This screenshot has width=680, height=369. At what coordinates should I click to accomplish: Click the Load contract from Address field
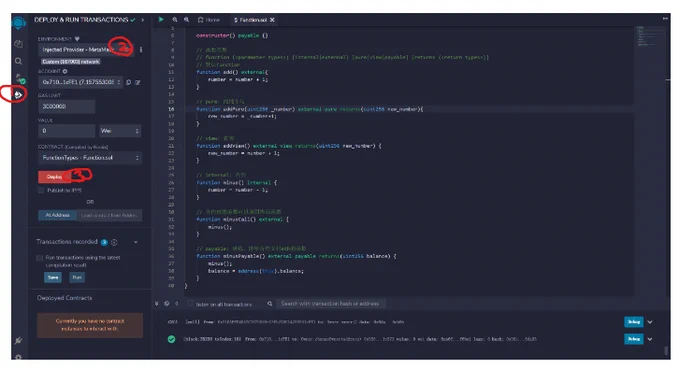click(109, 215)
